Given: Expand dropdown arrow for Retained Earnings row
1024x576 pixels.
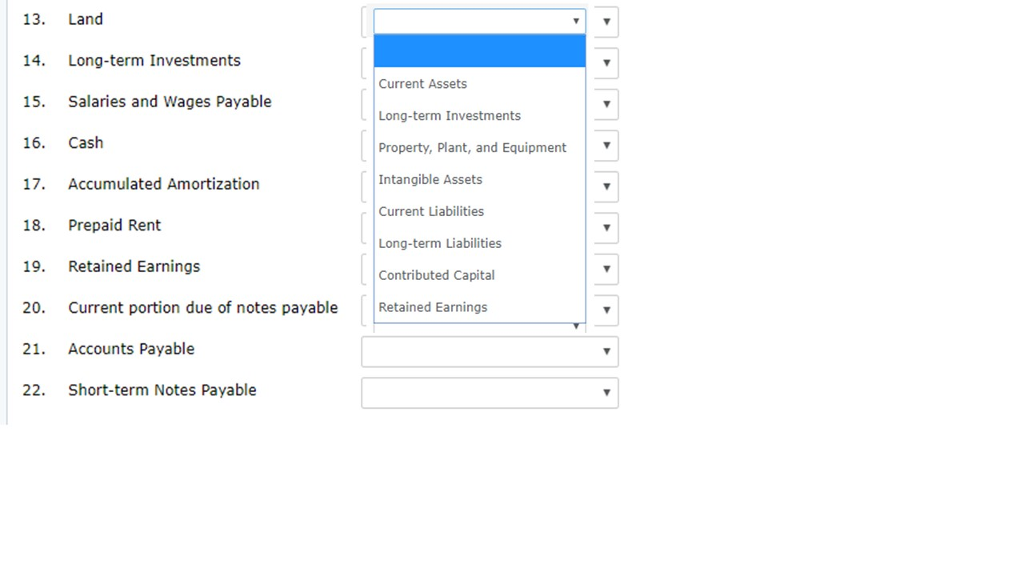Looking at the screenshot, I should point(607,269).
